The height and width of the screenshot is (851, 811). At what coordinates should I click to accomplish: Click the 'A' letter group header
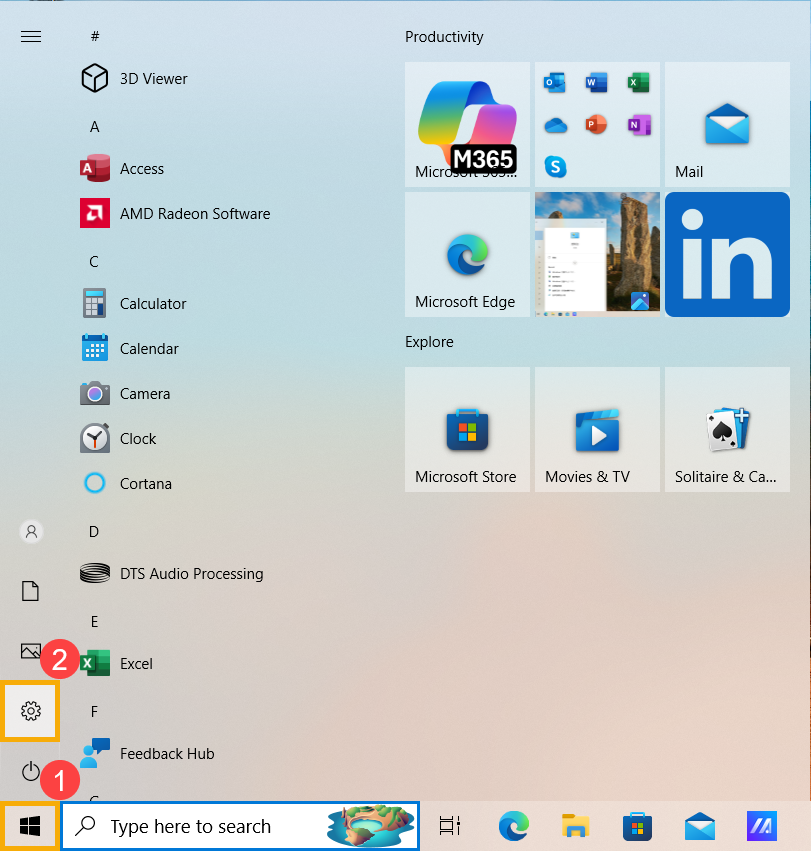94,127
